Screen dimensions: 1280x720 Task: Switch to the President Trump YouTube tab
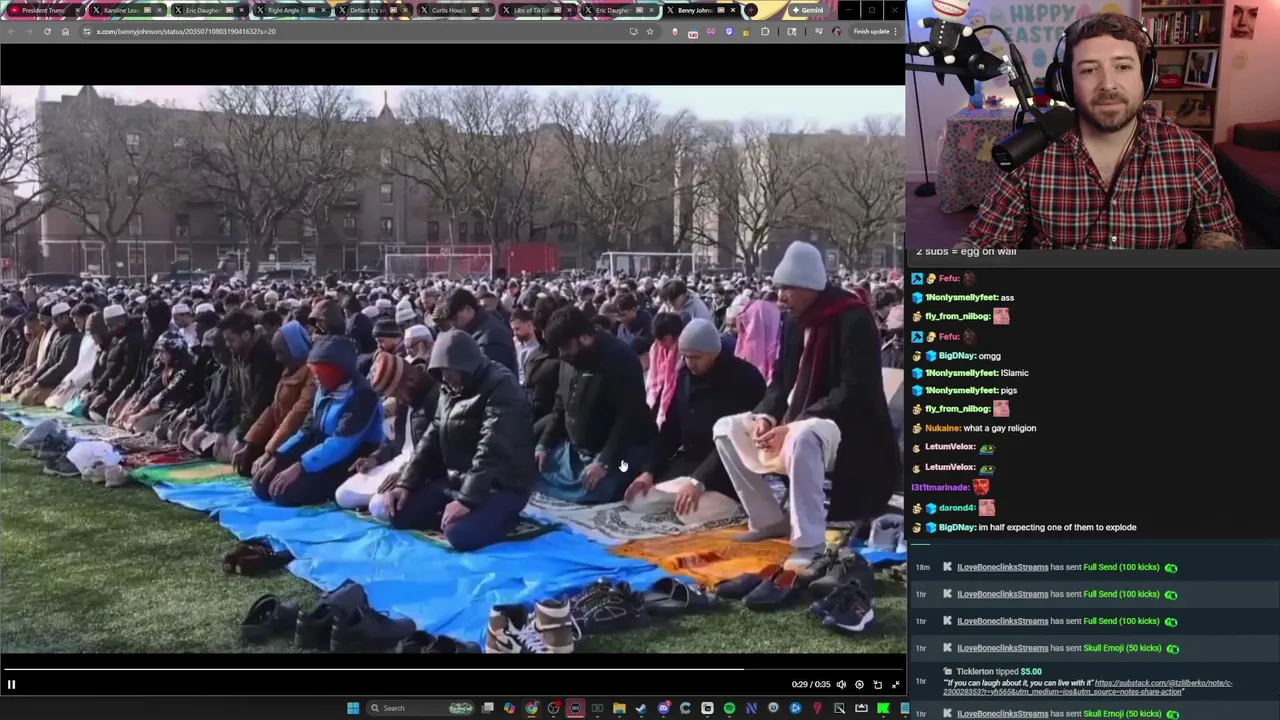coord(42,10)
